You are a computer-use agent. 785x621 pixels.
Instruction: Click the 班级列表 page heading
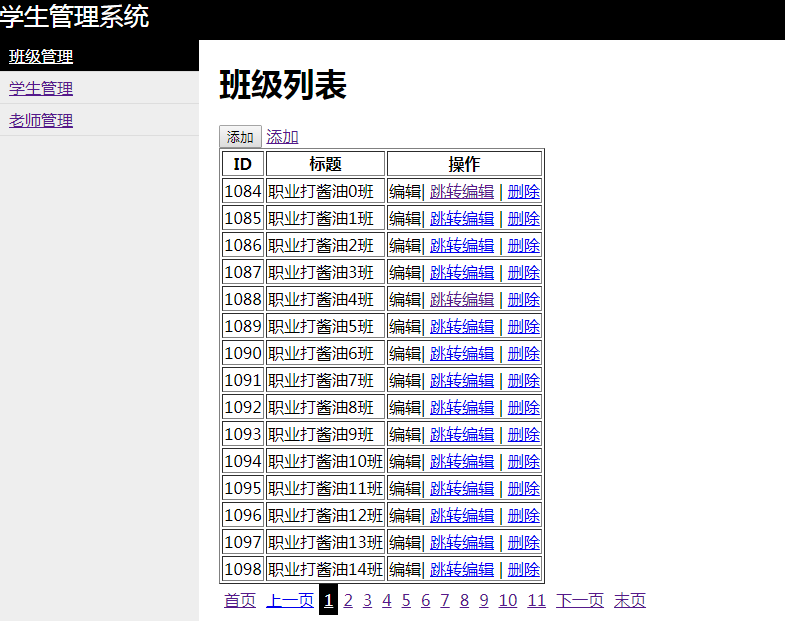pos(283,85)
